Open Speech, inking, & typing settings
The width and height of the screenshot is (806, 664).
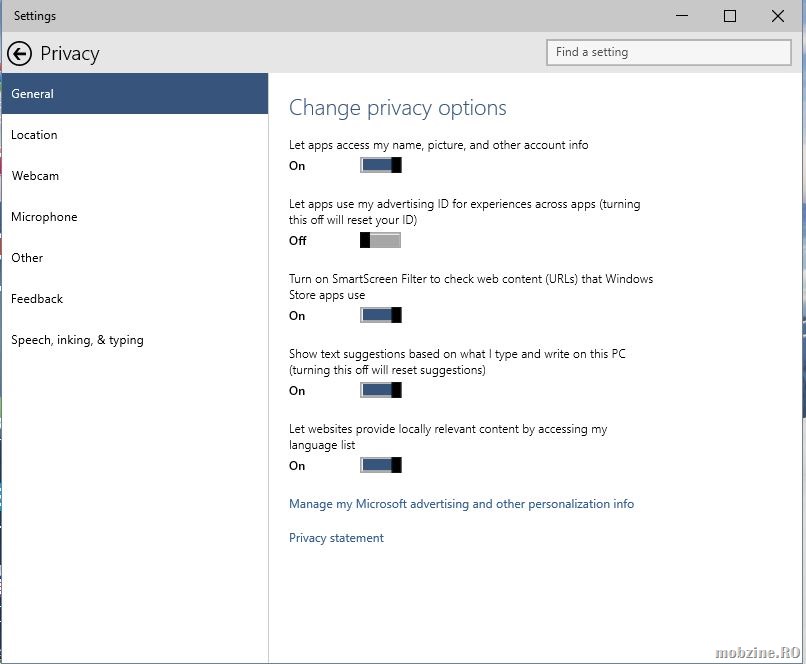pyautogui.click(x=77, y=340)
